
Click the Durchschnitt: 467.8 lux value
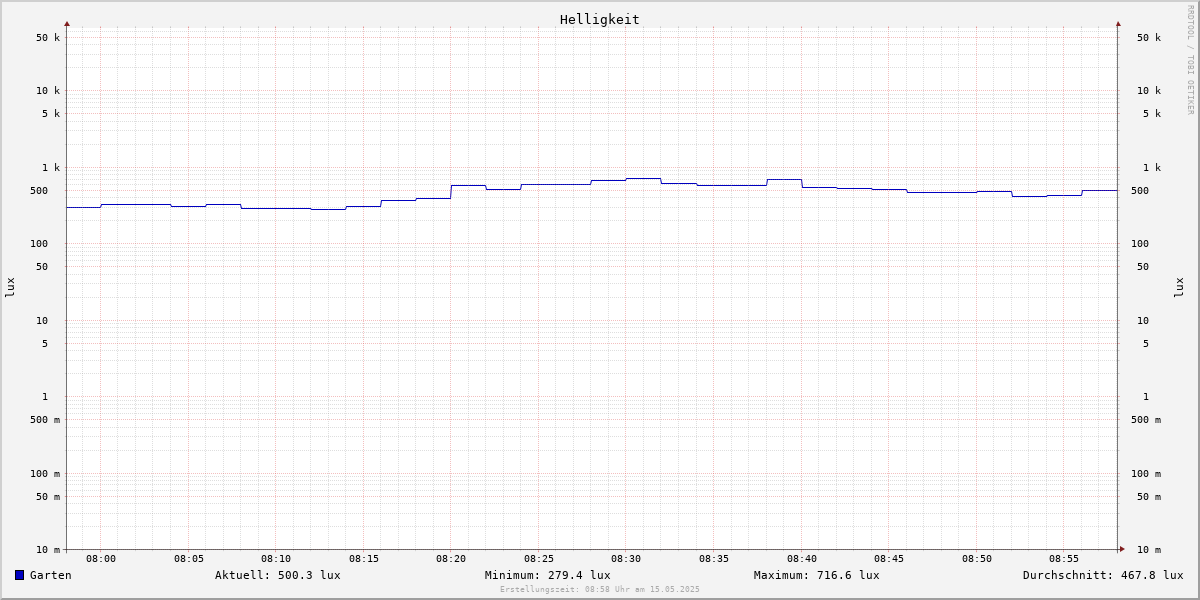click(1103, 575)
